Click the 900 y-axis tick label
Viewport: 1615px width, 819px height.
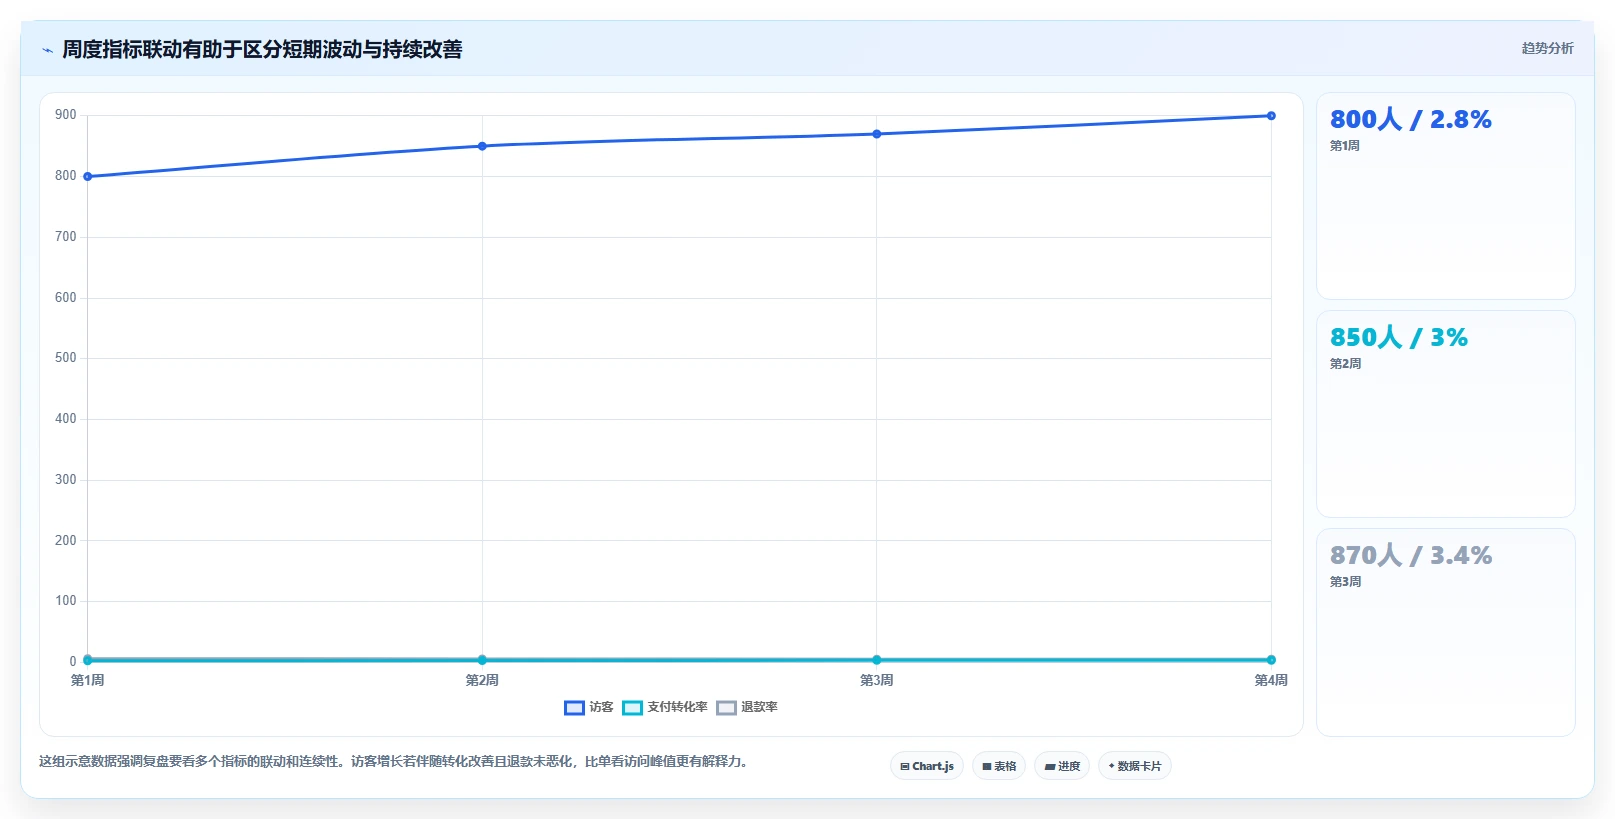[x=66, y=115]
